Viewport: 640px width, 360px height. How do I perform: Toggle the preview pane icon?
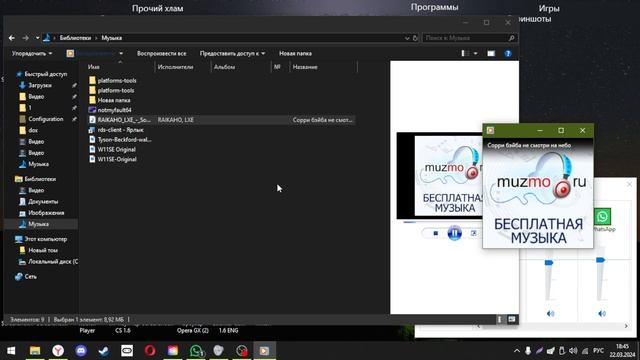coord(491,53)
